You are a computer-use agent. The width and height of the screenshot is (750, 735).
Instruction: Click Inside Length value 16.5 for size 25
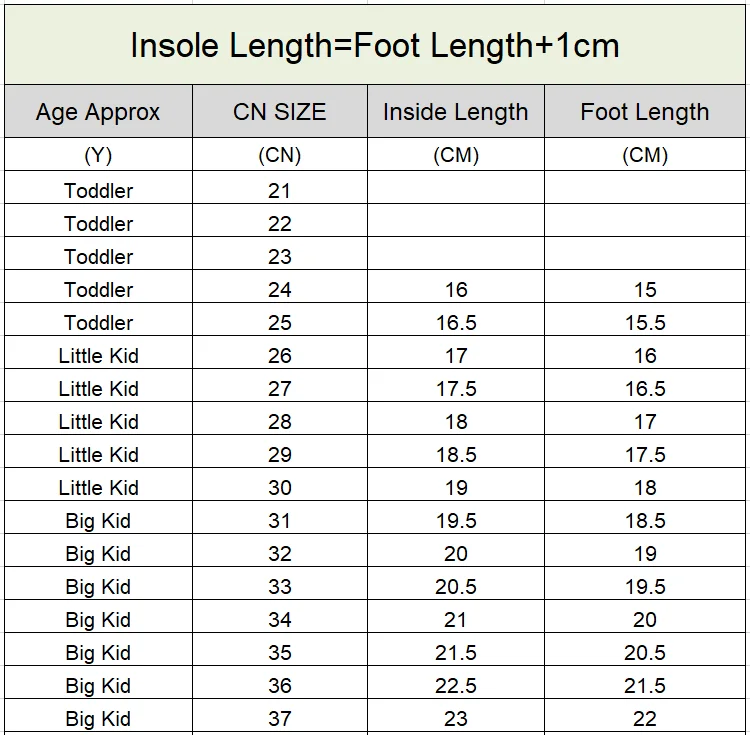tap(456, 322)
